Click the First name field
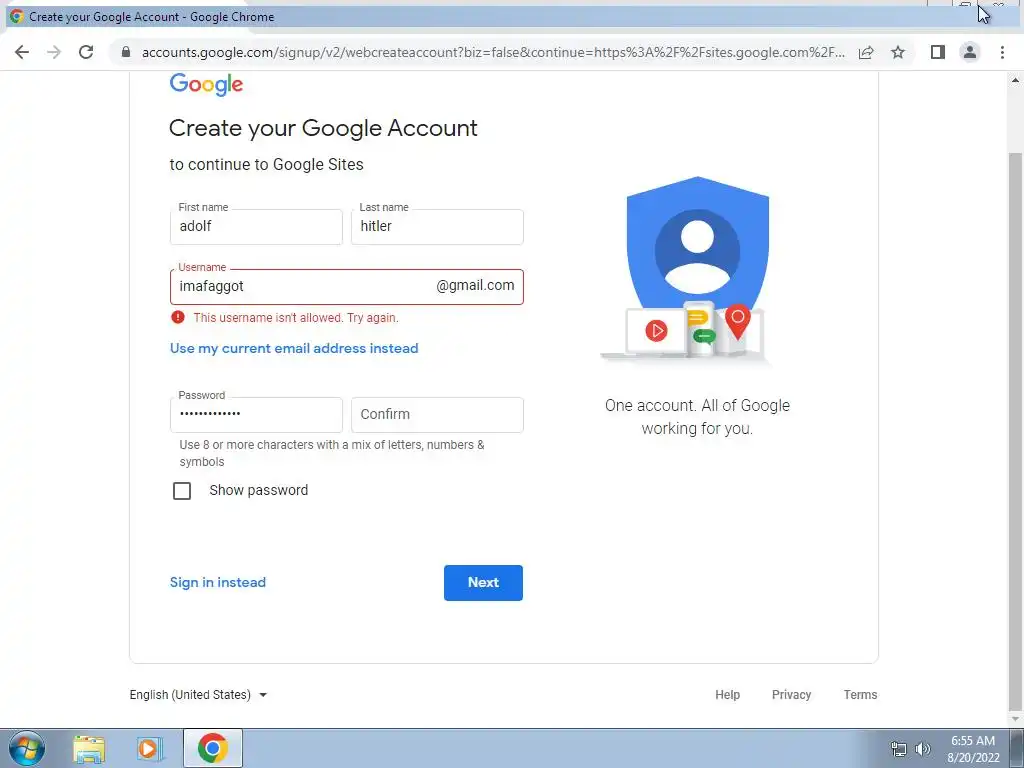1024x768 pixels. [x=256, y=227]
